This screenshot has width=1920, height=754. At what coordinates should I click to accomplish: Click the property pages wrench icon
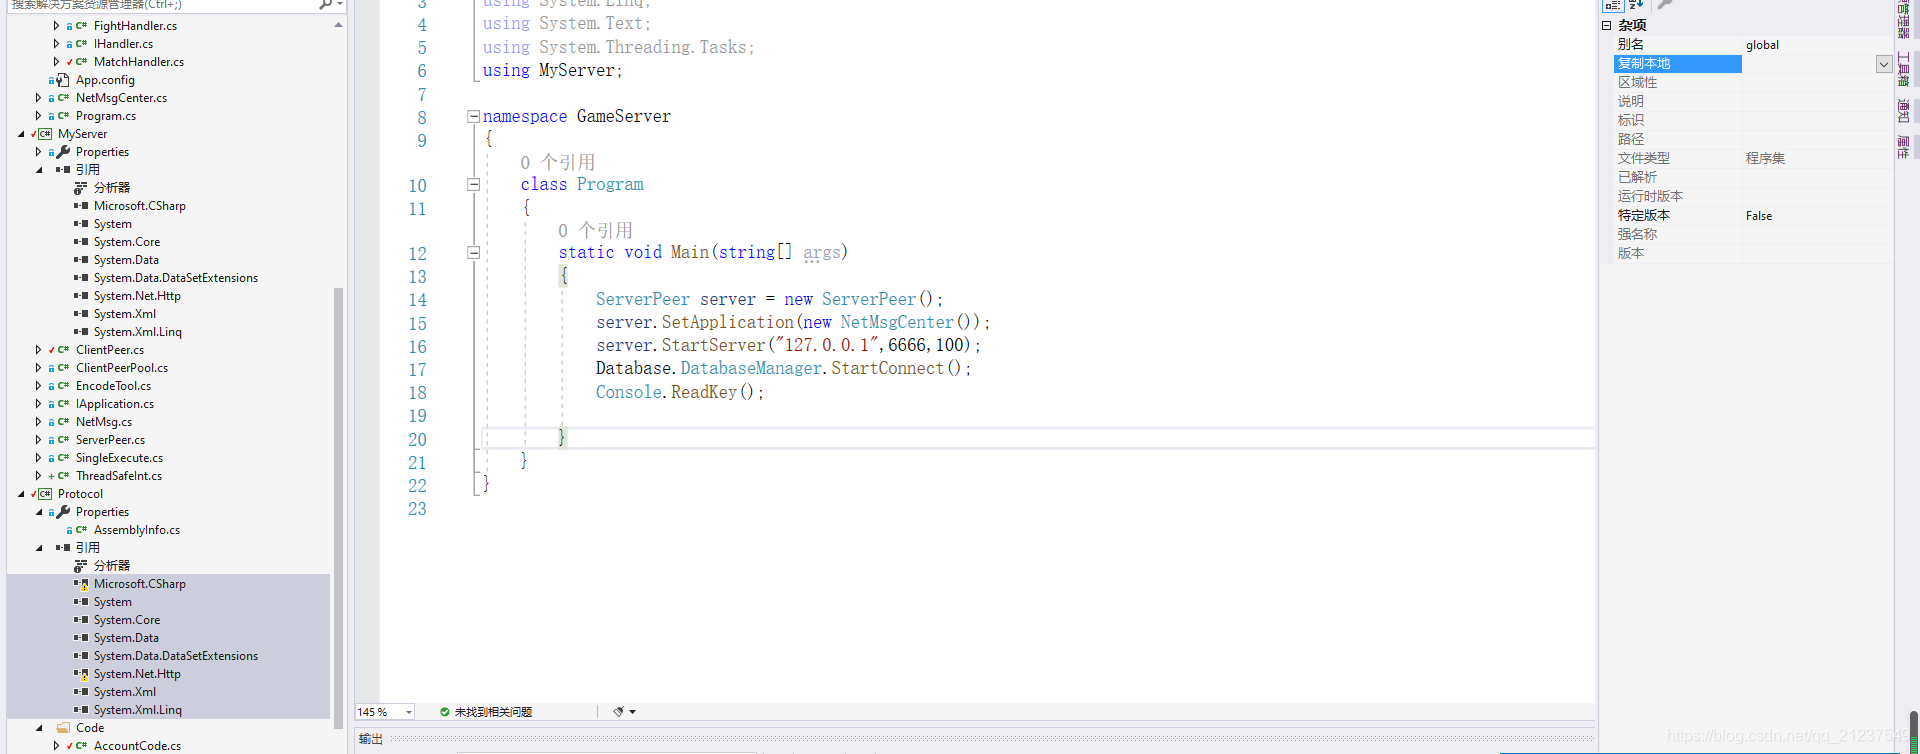pos(1665,5)
